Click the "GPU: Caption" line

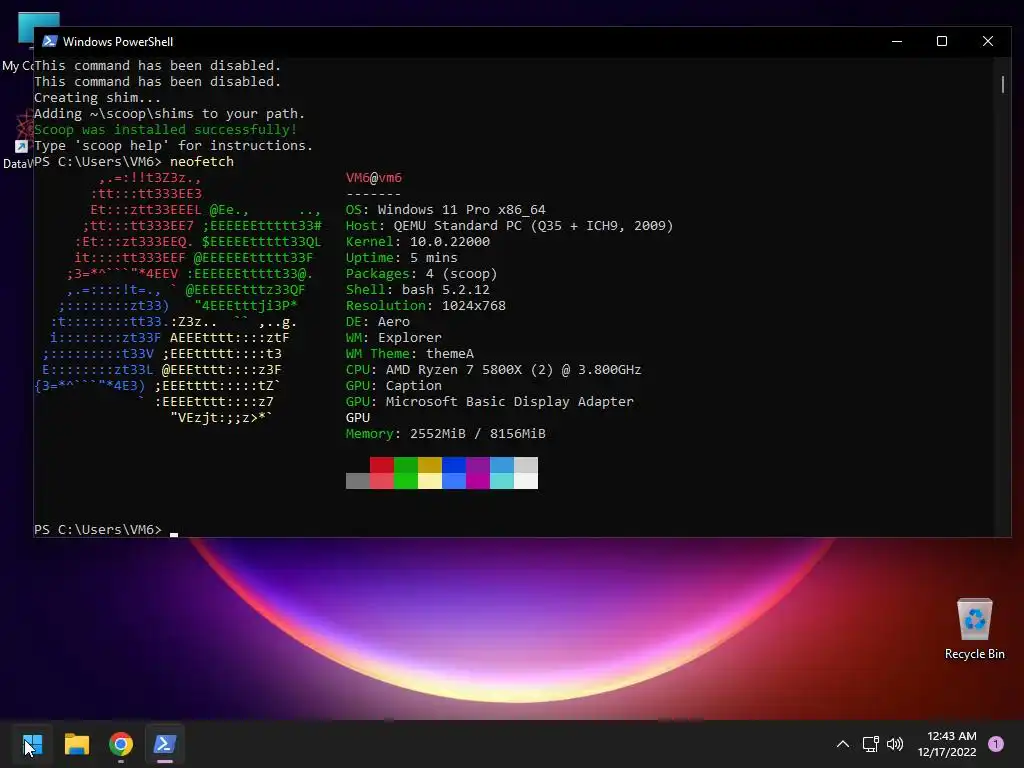tap(394, 385)
